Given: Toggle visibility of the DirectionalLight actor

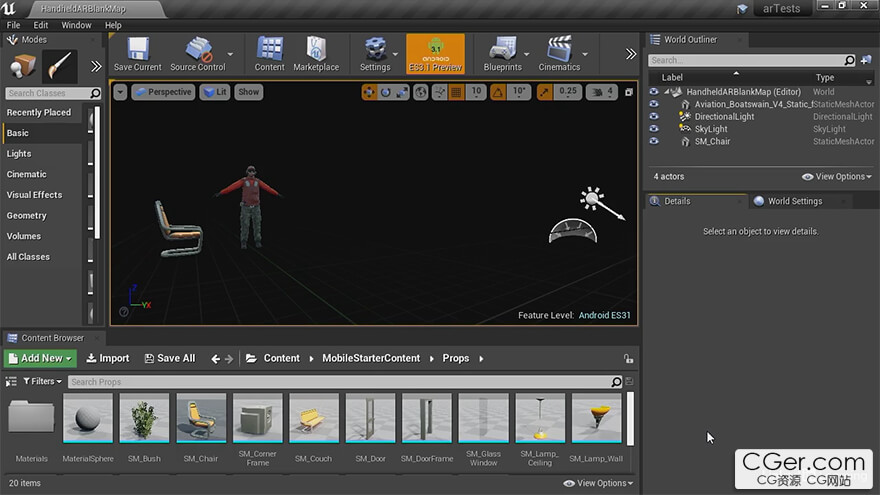Looking at the screenshot, I should coord(654,116).
